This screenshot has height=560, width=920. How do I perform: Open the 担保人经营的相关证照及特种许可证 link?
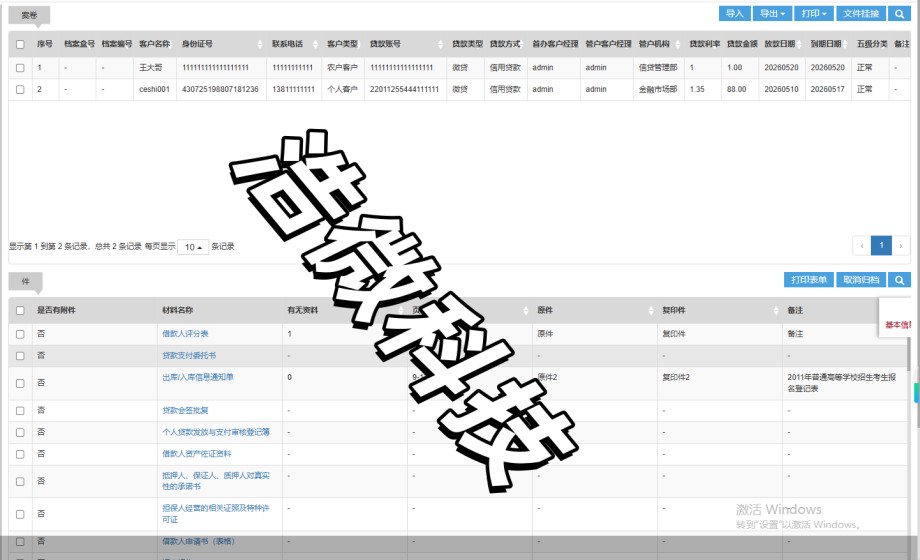pyautogui.click(x=216, y=514)
